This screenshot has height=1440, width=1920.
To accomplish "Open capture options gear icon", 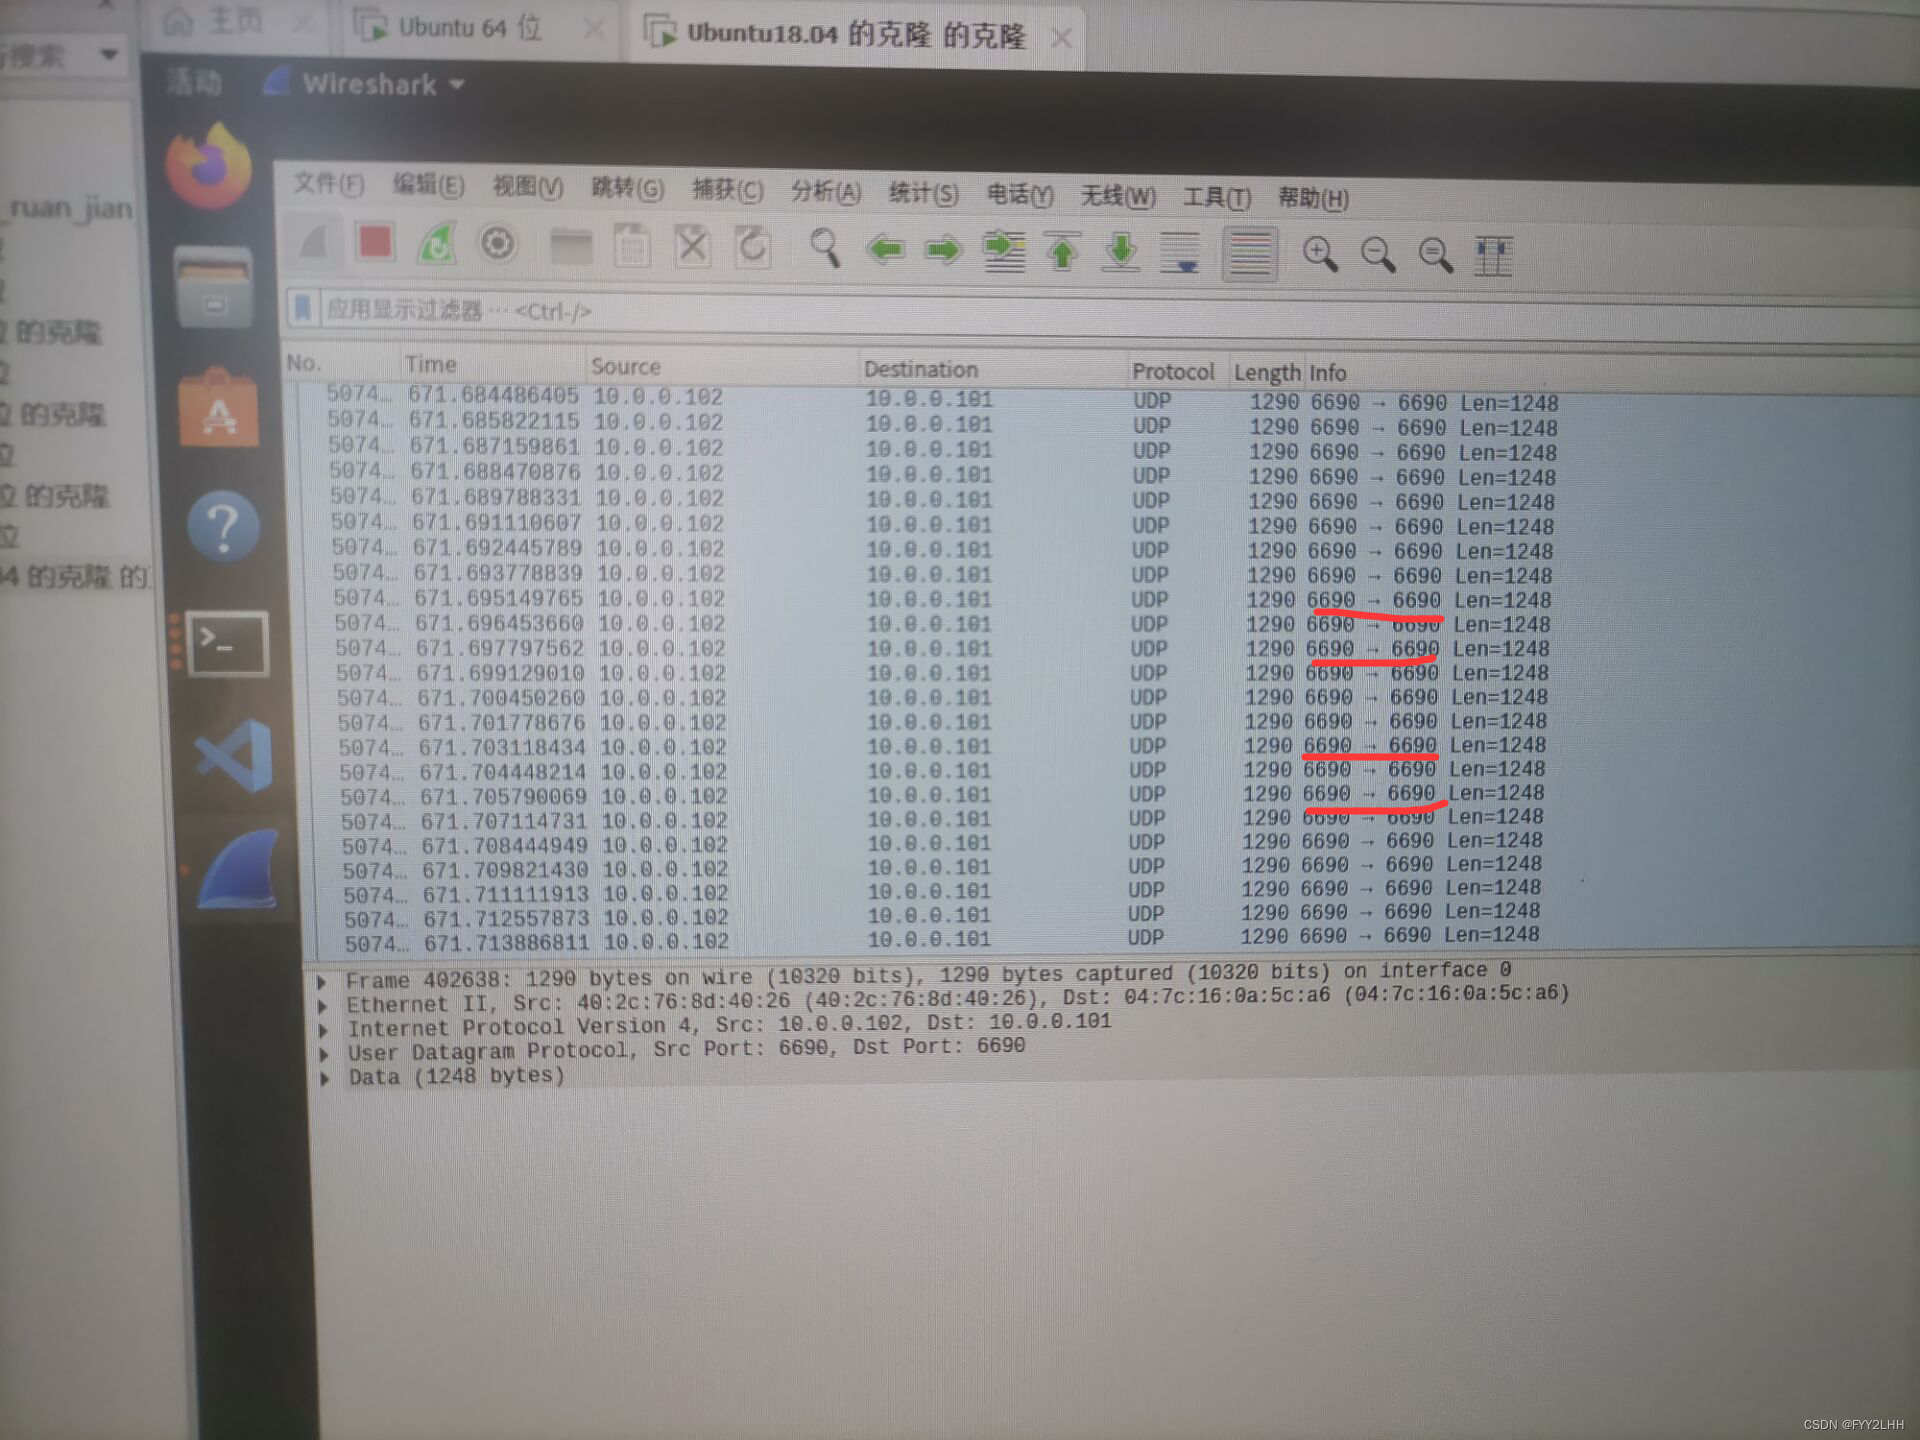I will click(497, 244).
